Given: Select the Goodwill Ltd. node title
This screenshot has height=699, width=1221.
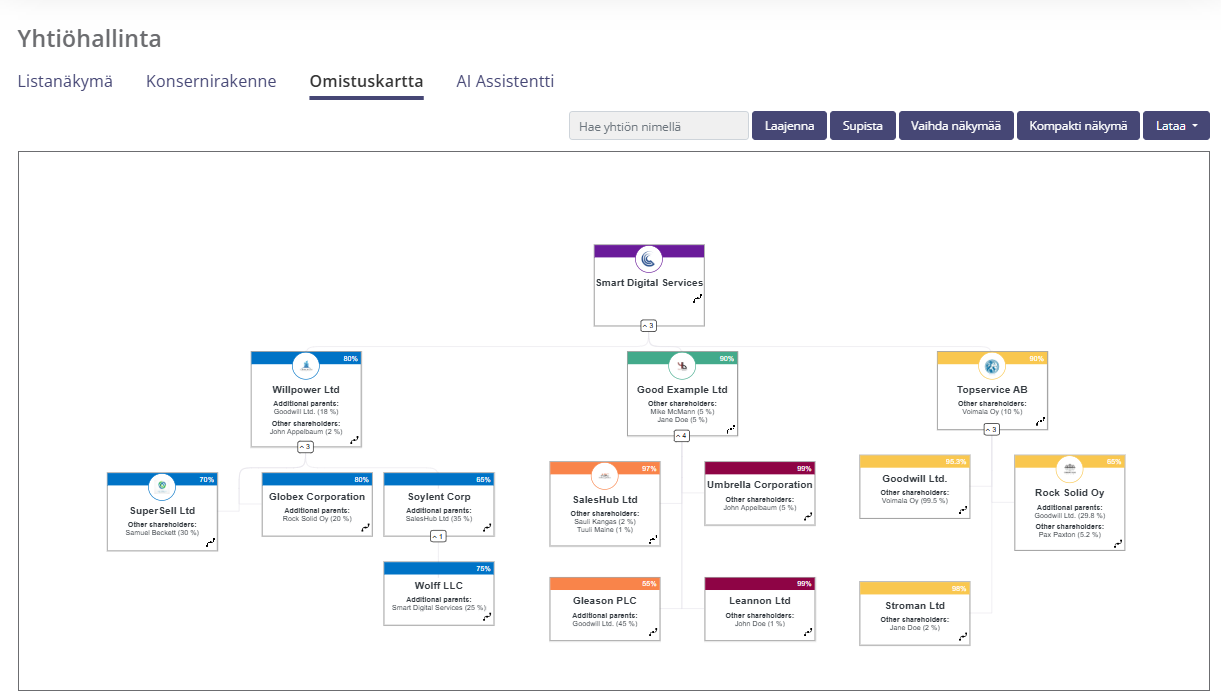Looking at the screenshot, I should click(x=915, y=479).
